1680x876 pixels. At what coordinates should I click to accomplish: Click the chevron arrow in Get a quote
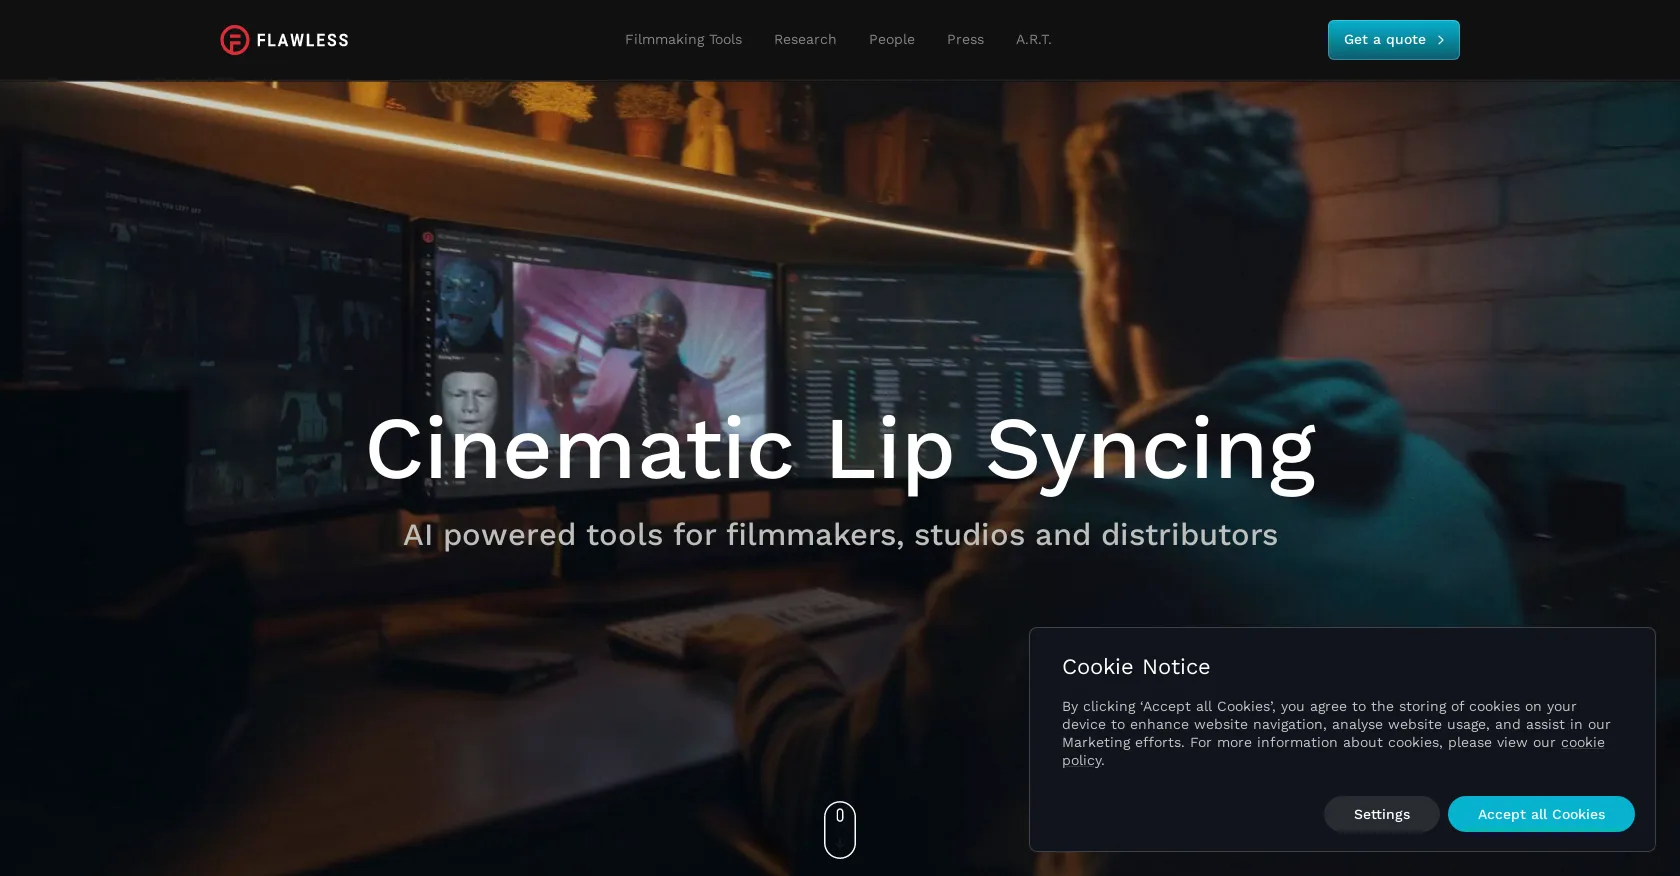point(1441,40)
